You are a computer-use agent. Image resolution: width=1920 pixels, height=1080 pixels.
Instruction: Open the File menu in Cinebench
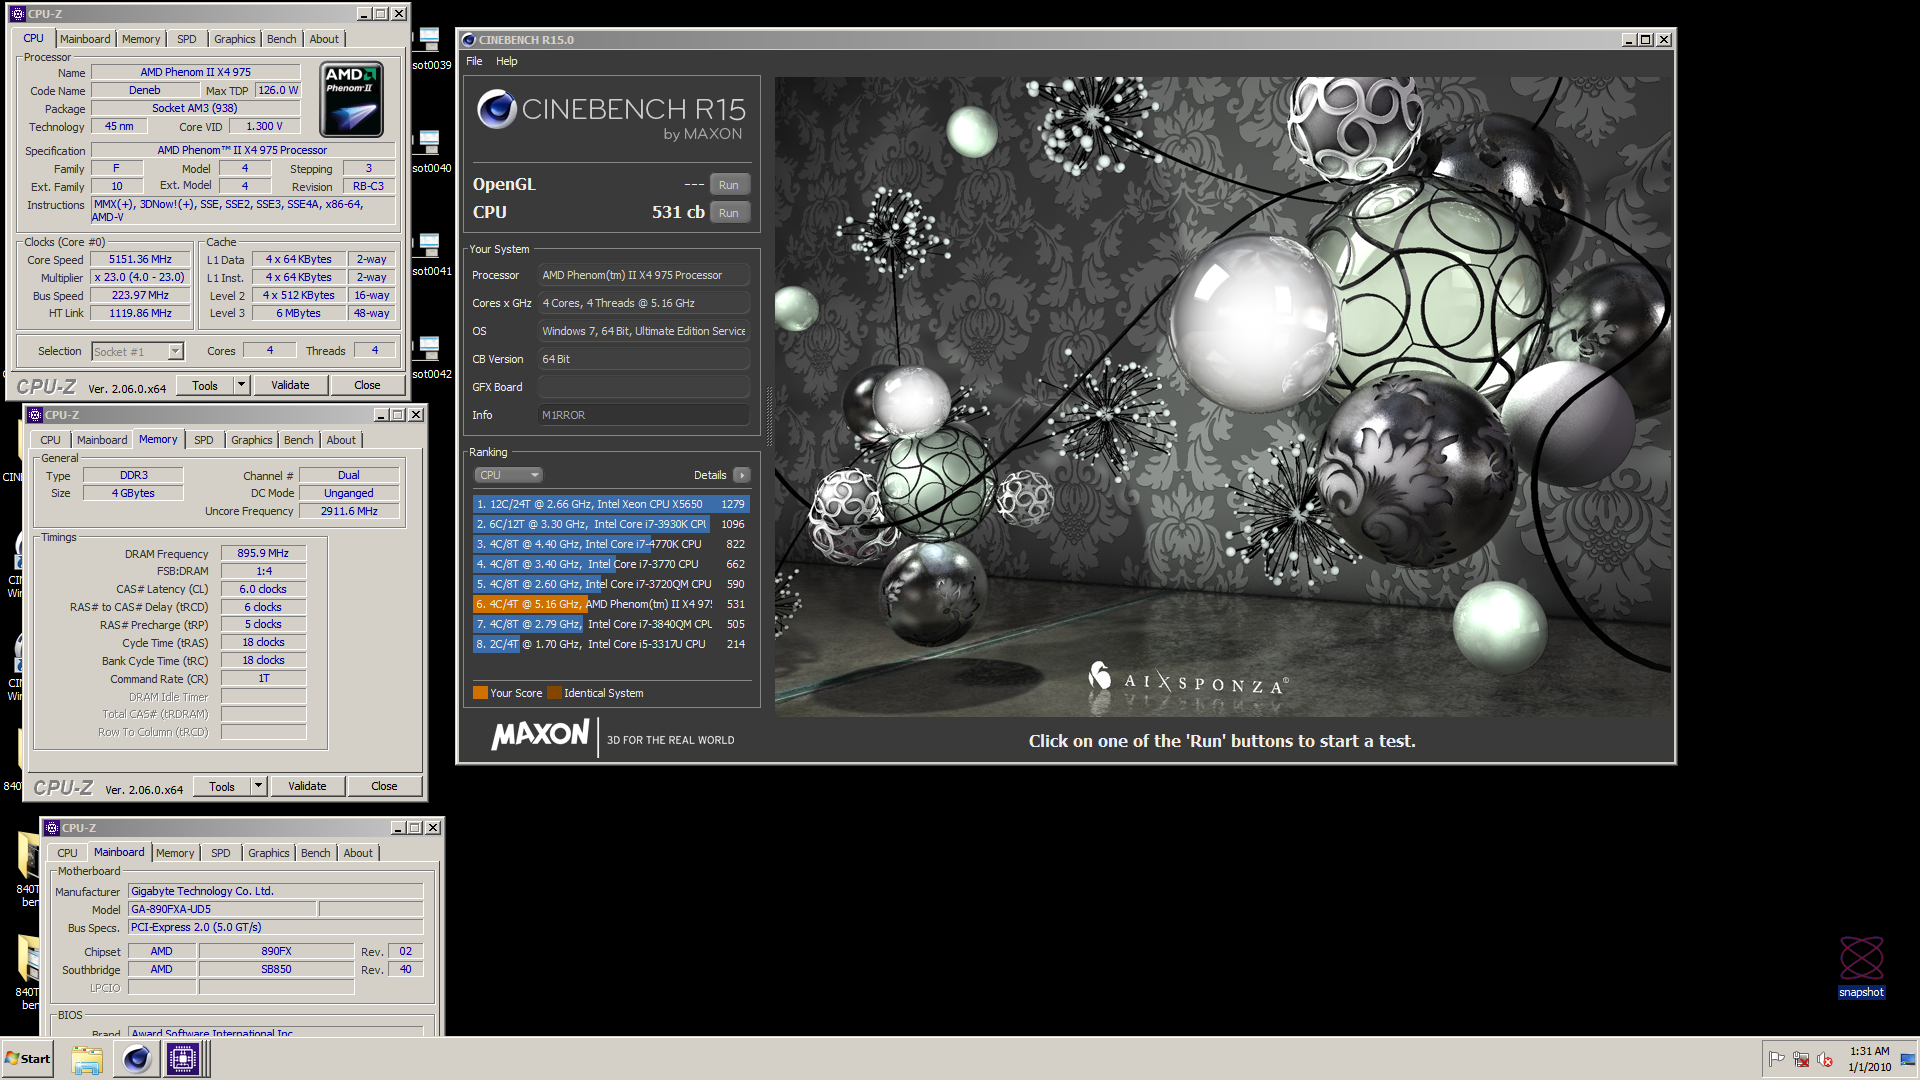pyautogui.click(x=474, y=61)
